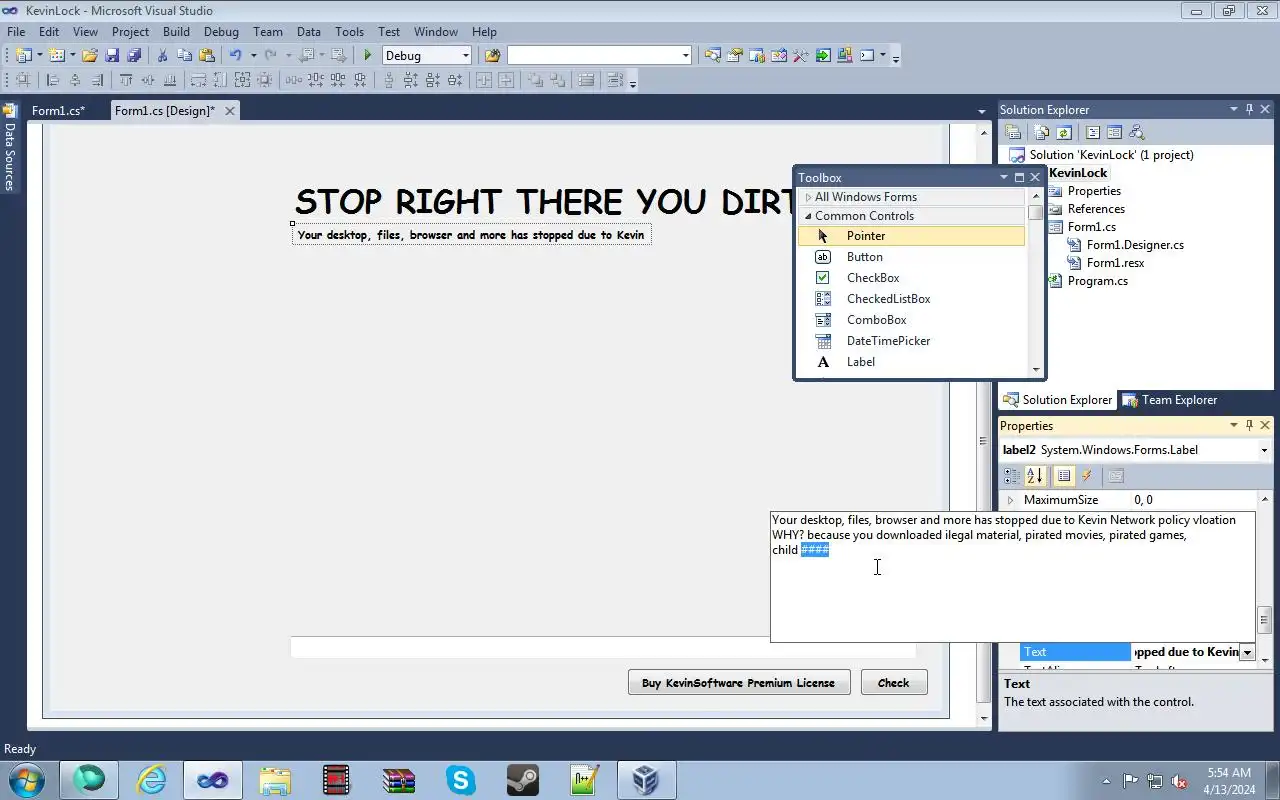Click the Text property dropdown arrow
Image resolution: width=1280 pixels, height=800 pixels.
[1247, 652]
